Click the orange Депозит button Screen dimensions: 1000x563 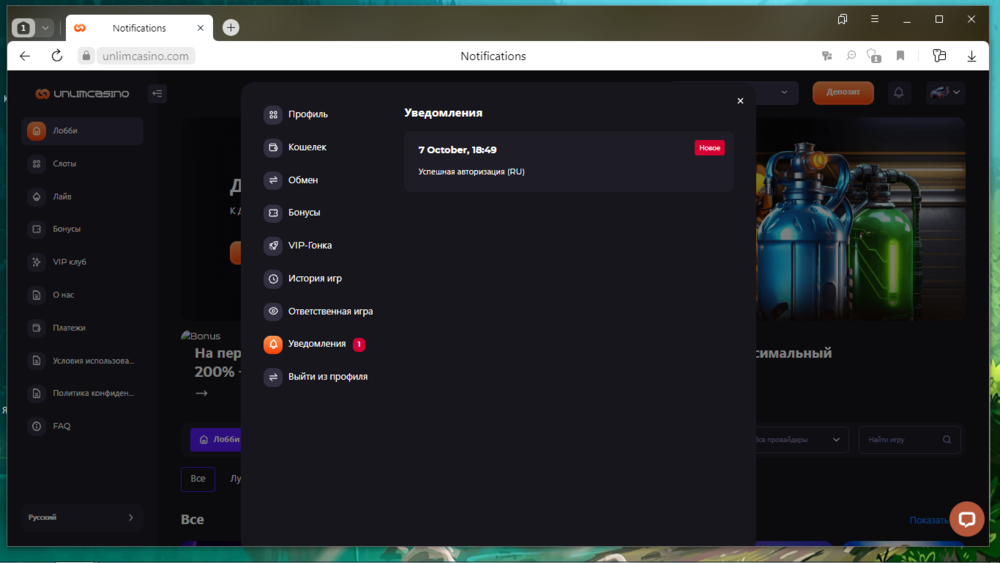[842, 92]
